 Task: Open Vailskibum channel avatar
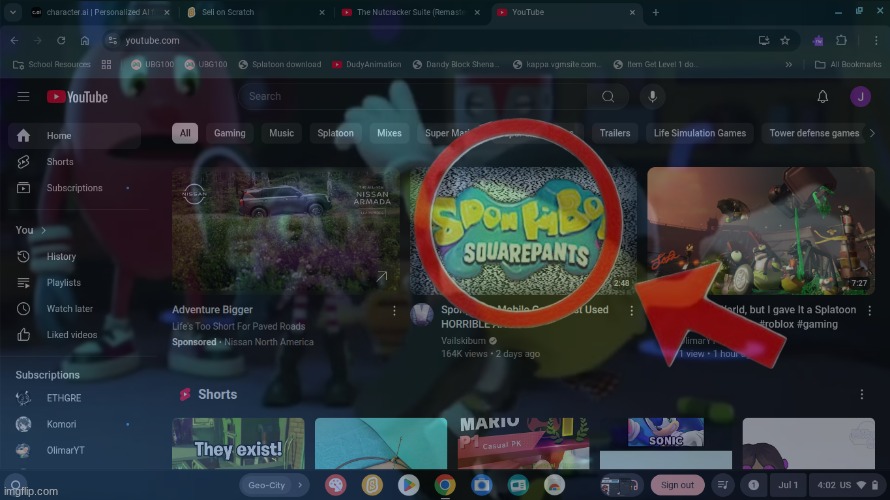[421, 314]
